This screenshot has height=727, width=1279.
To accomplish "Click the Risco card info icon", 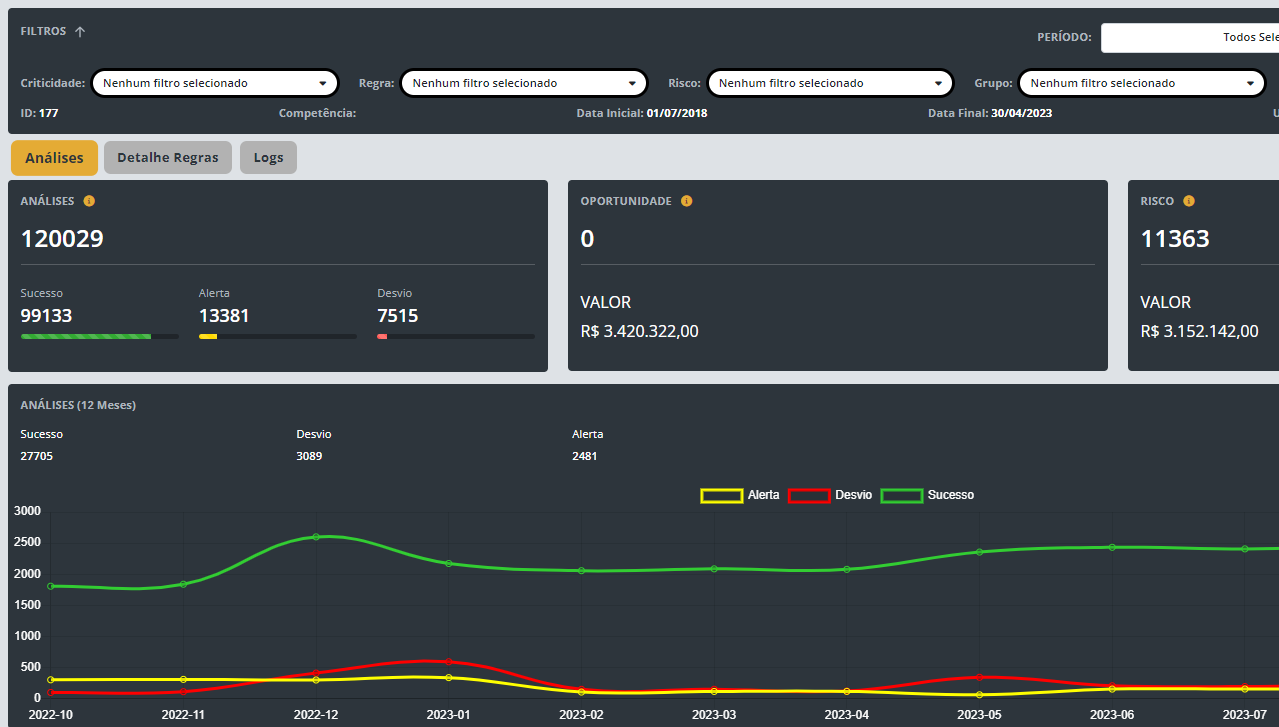I will point(1188,201).
